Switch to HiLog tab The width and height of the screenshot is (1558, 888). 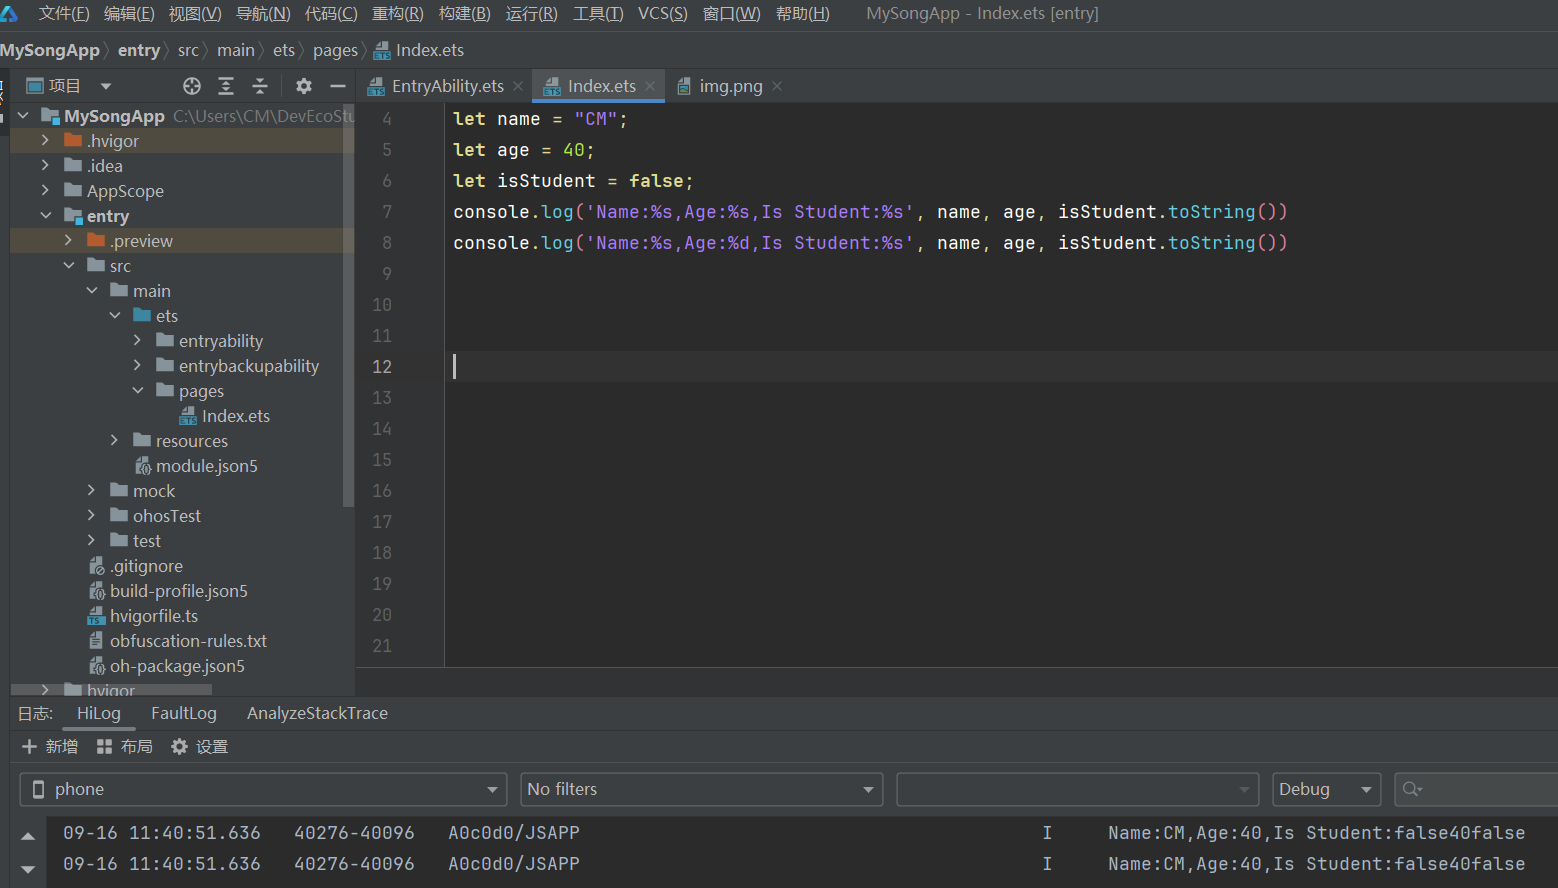(99, 713)
